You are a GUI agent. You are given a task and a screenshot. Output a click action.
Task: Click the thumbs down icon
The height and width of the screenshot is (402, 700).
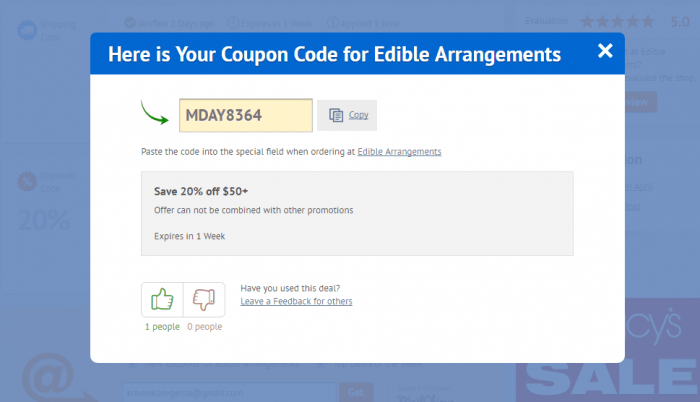click(x=204, y=299)
